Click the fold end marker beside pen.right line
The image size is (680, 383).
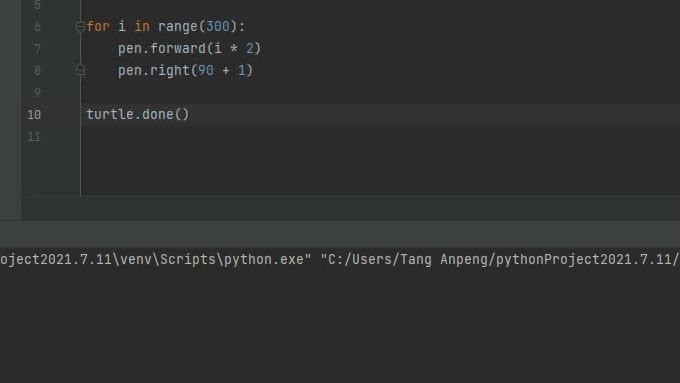pyautogui.click(x=80, y=70)
